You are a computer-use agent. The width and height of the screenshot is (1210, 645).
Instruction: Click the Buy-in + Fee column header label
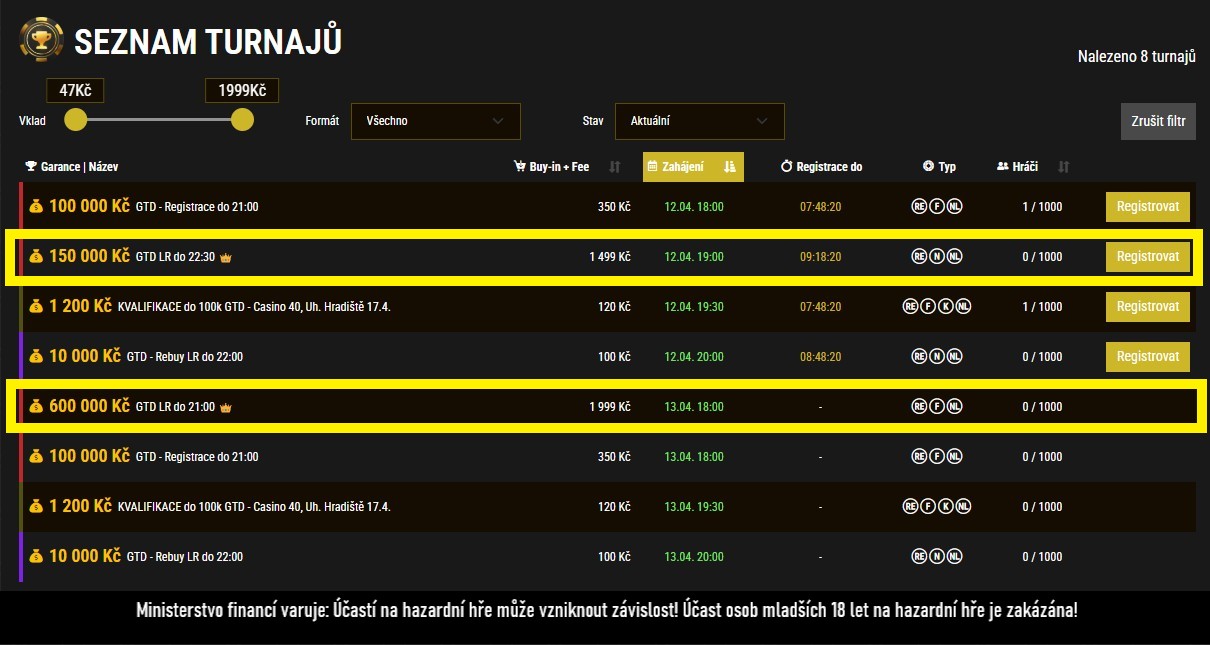point(551,167)
